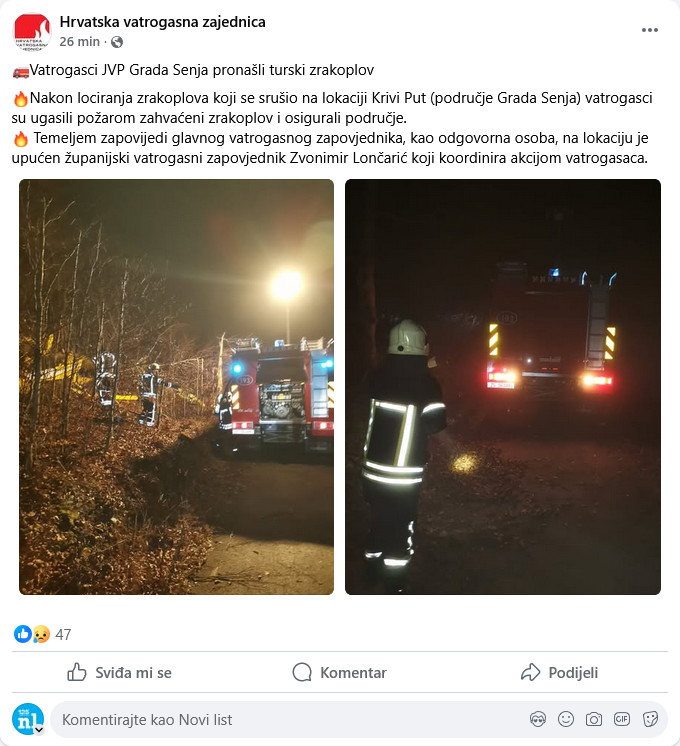The width and height of the screenshot is (680, 746).
Task: Open the three-dots post options menu
Action: 650,30
